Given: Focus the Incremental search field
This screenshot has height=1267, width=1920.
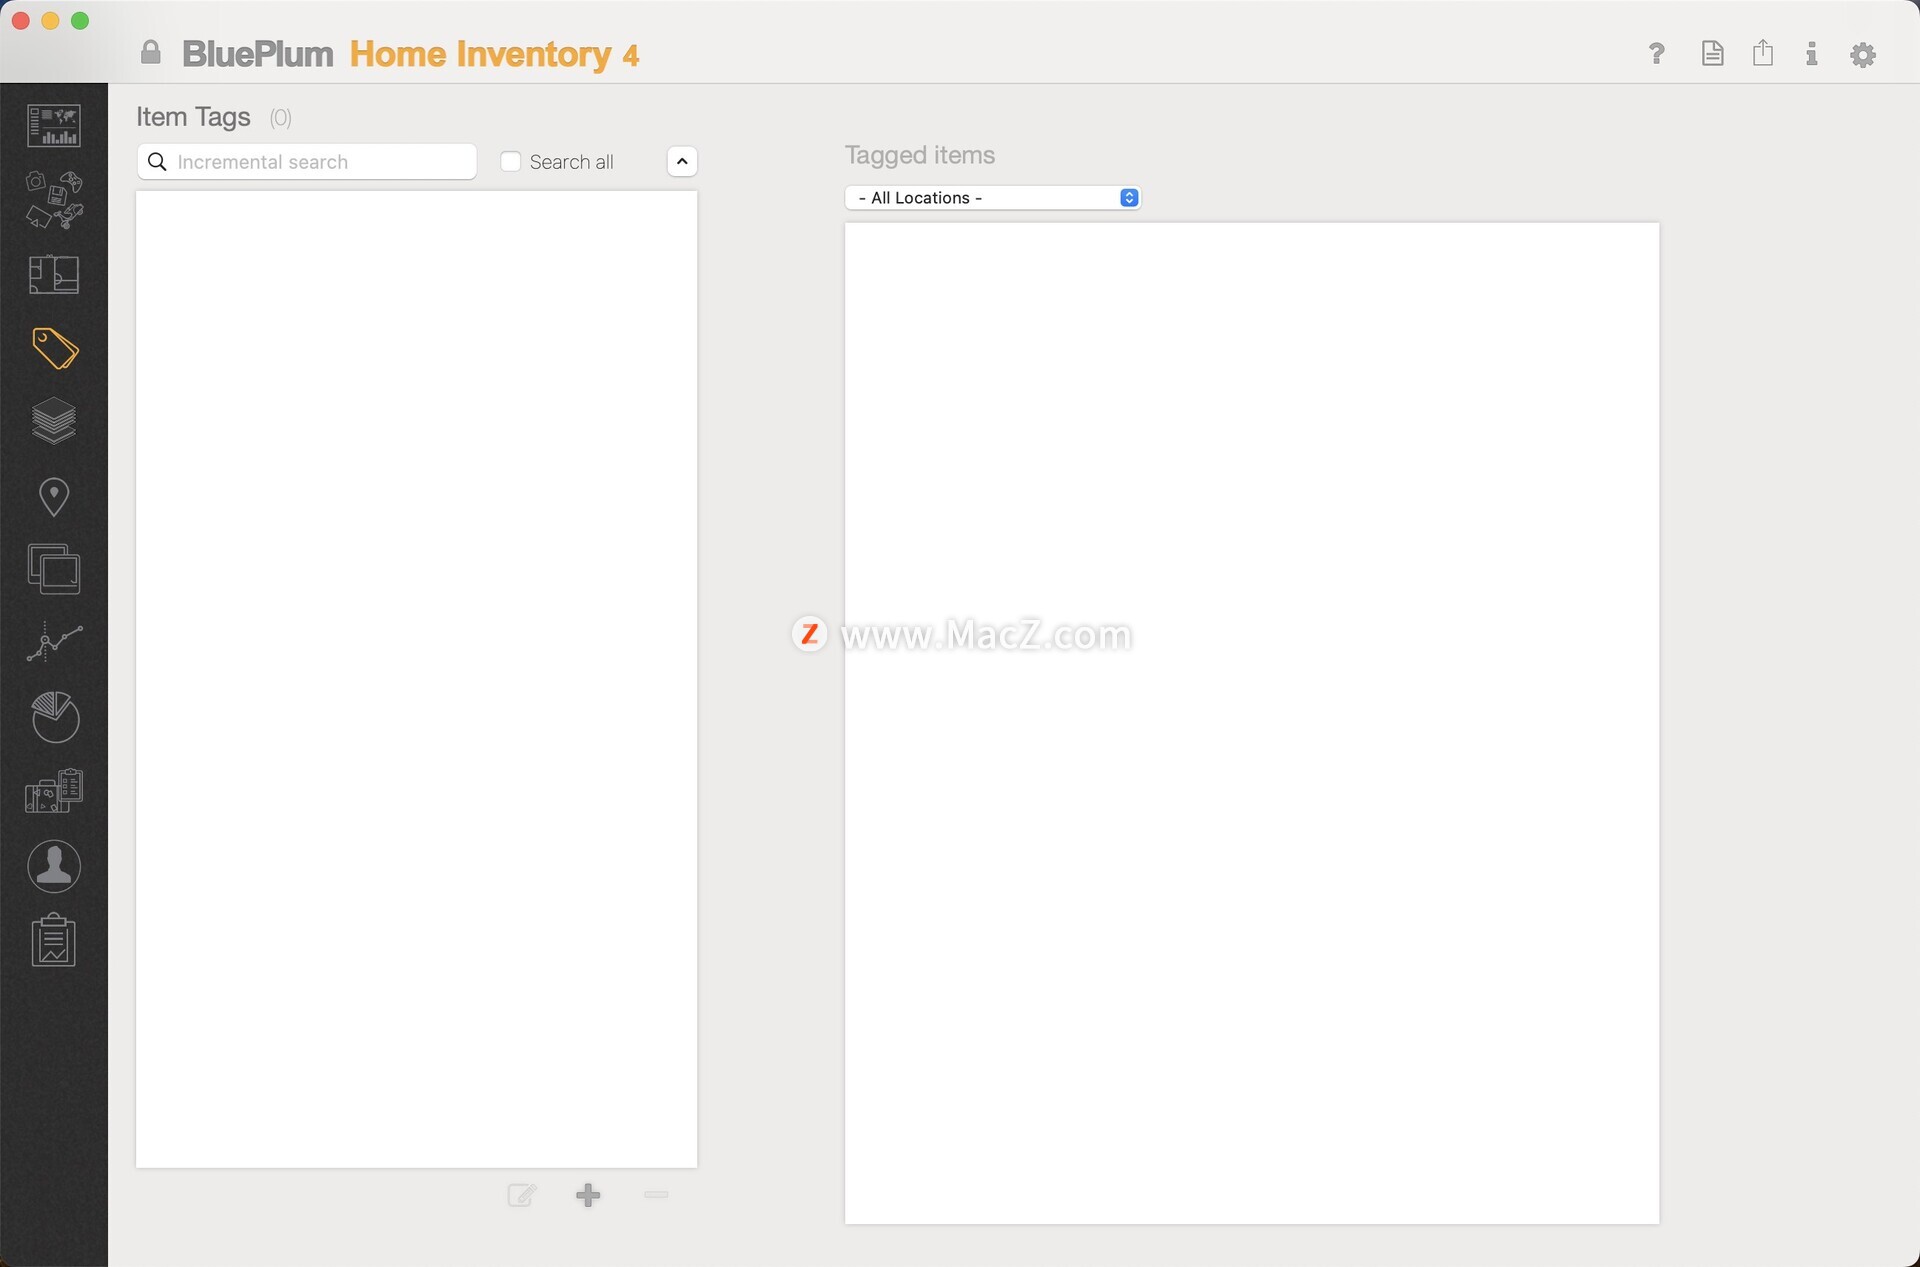Looking at the screenshot, I should 307,162.
